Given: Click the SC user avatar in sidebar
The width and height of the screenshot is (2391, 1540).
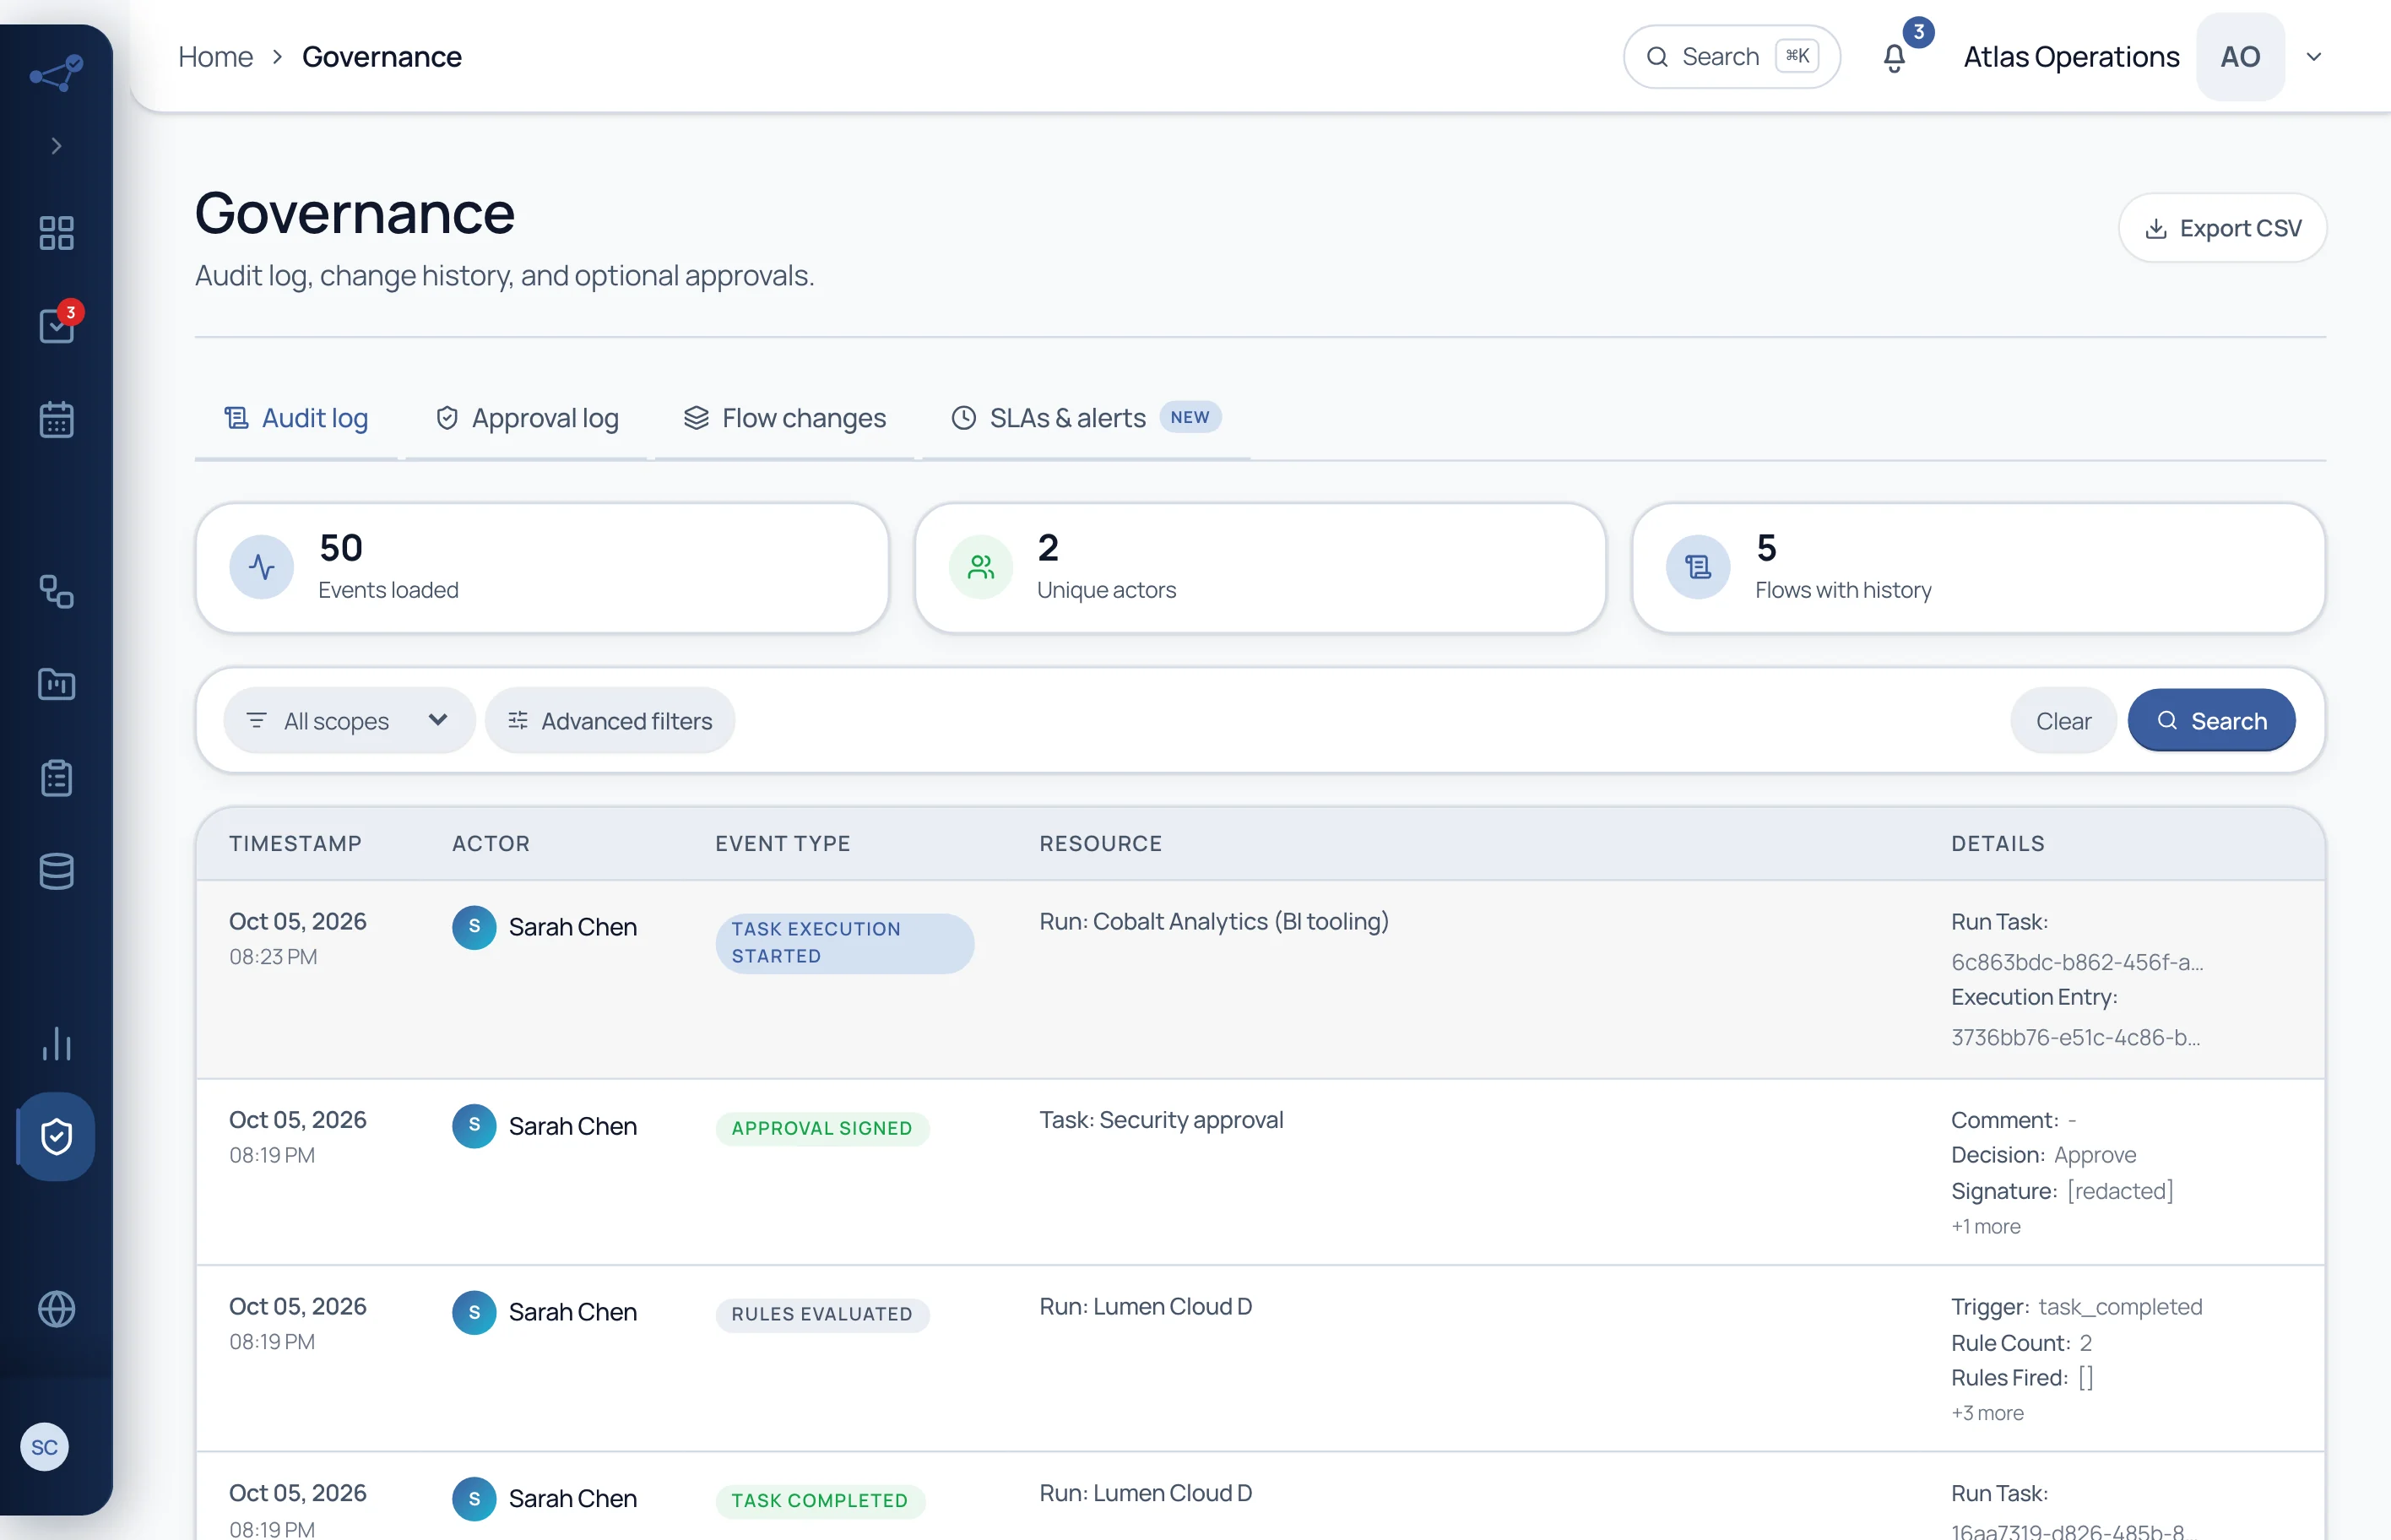Looking at the screenshot, I should [x=44, y=1447].
